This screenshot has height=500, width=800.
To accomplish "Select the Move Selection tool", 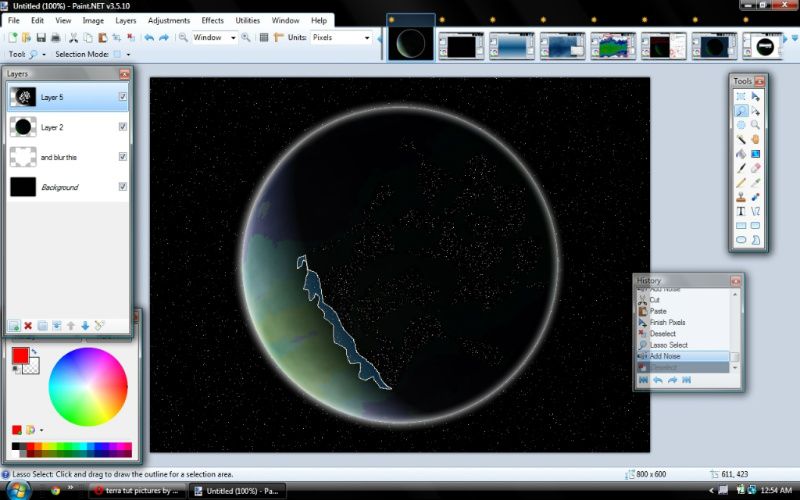I will [756, 111].
